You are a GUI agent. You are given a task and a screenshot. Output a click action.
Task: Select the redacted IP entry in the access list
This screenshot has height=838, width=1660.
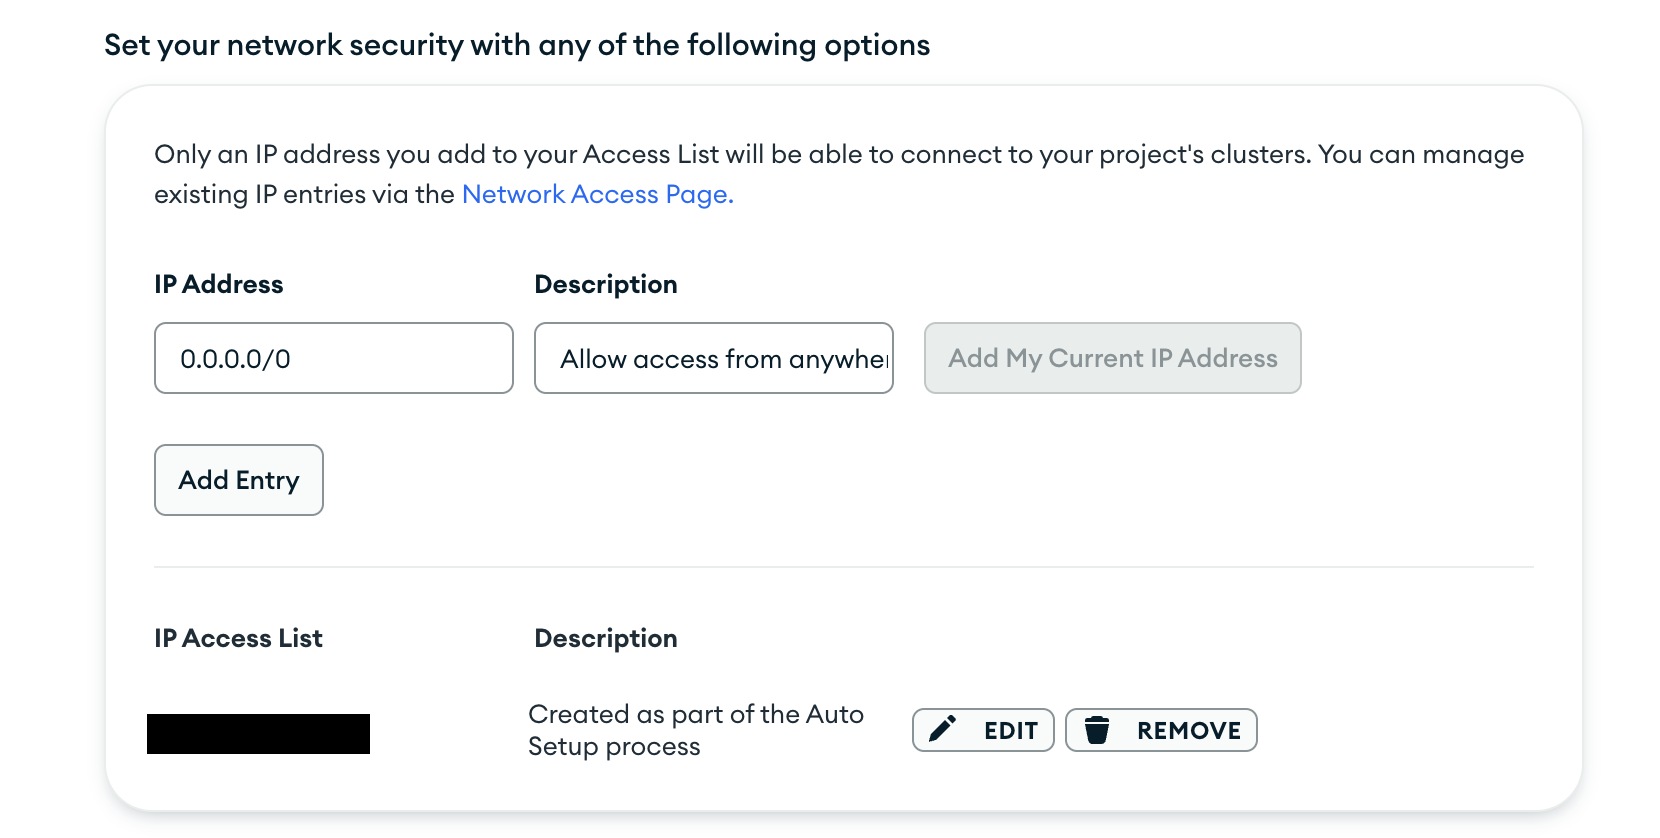point(260,733)
